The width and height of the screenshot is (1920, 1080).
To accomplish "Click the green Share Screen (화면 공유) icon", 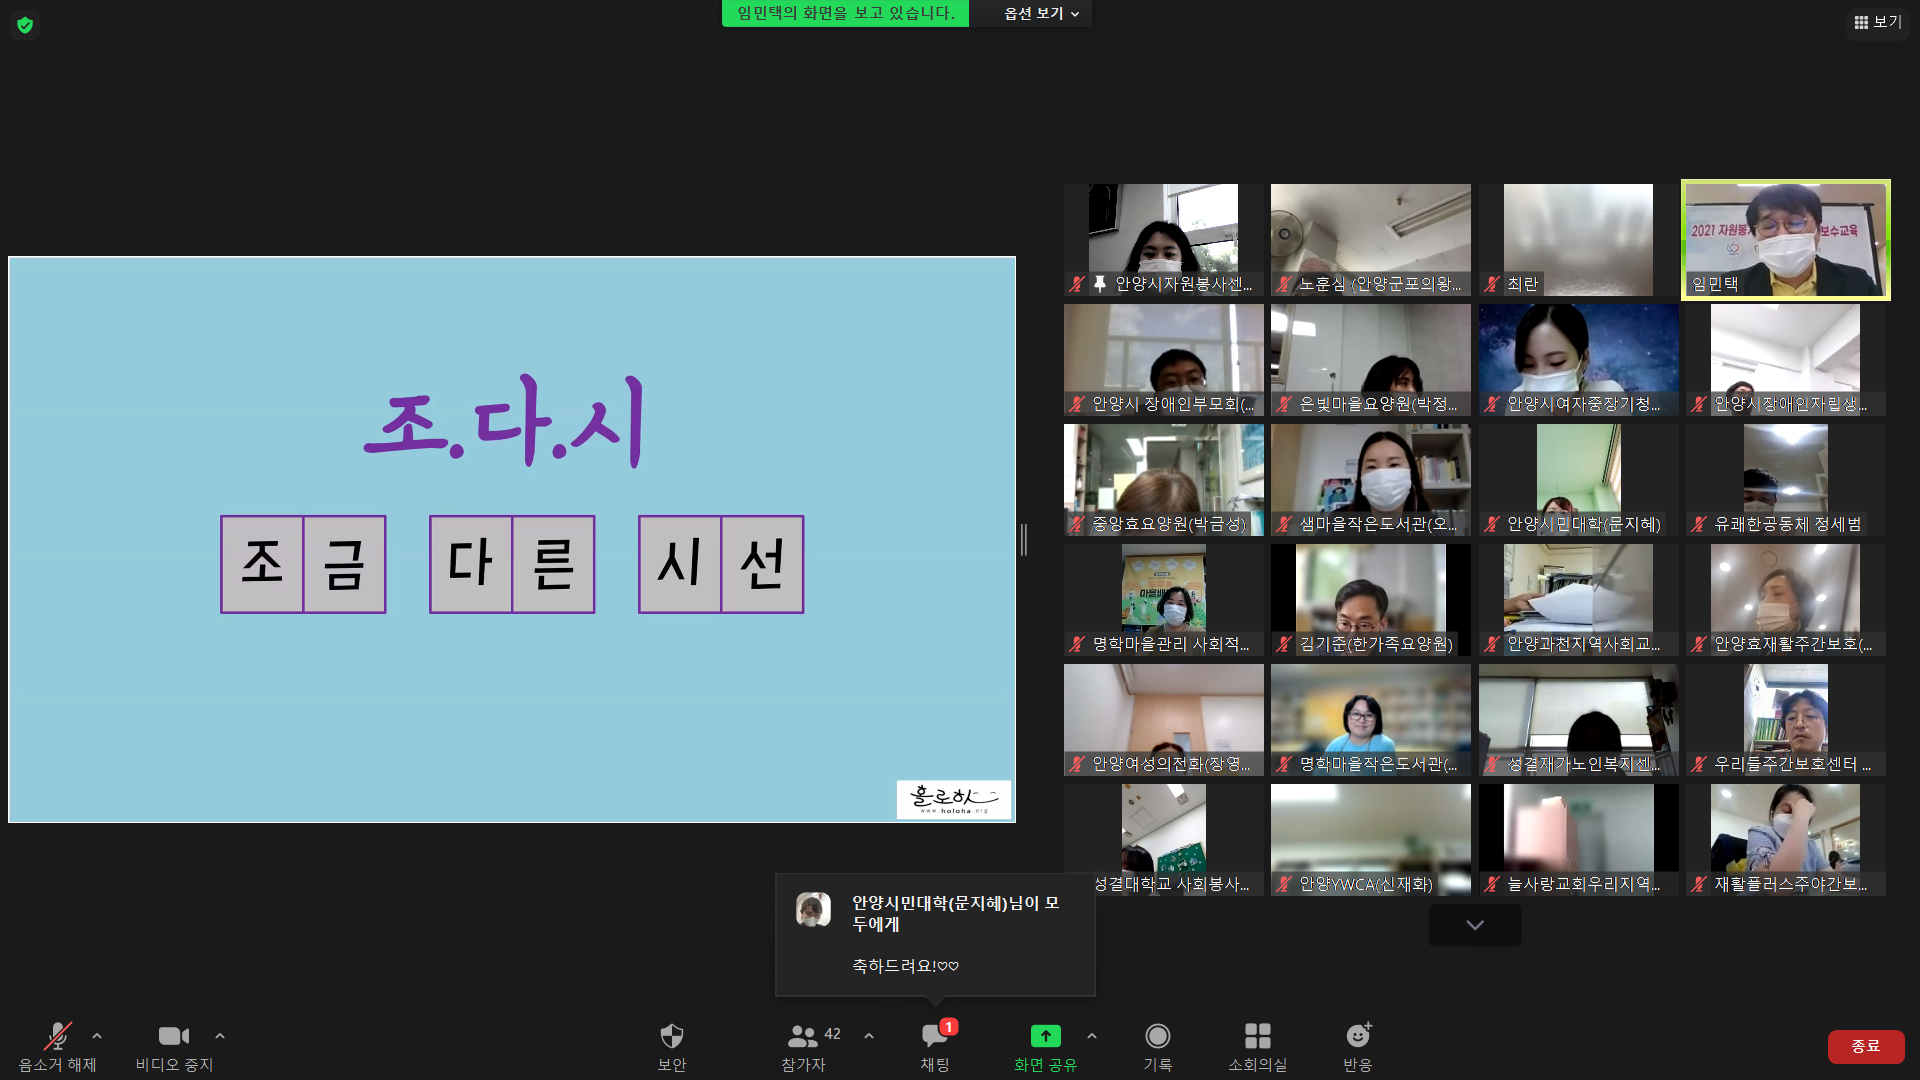I will (x=1045, y=1036).
